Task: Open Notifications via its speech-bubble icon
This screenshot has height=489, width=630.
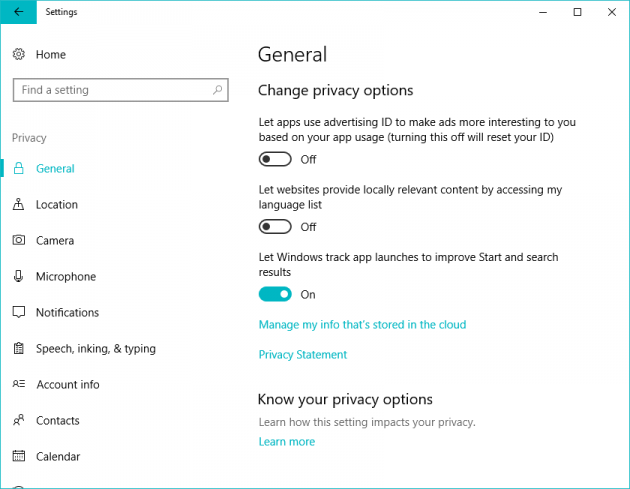Action: [x=18, y=312]
